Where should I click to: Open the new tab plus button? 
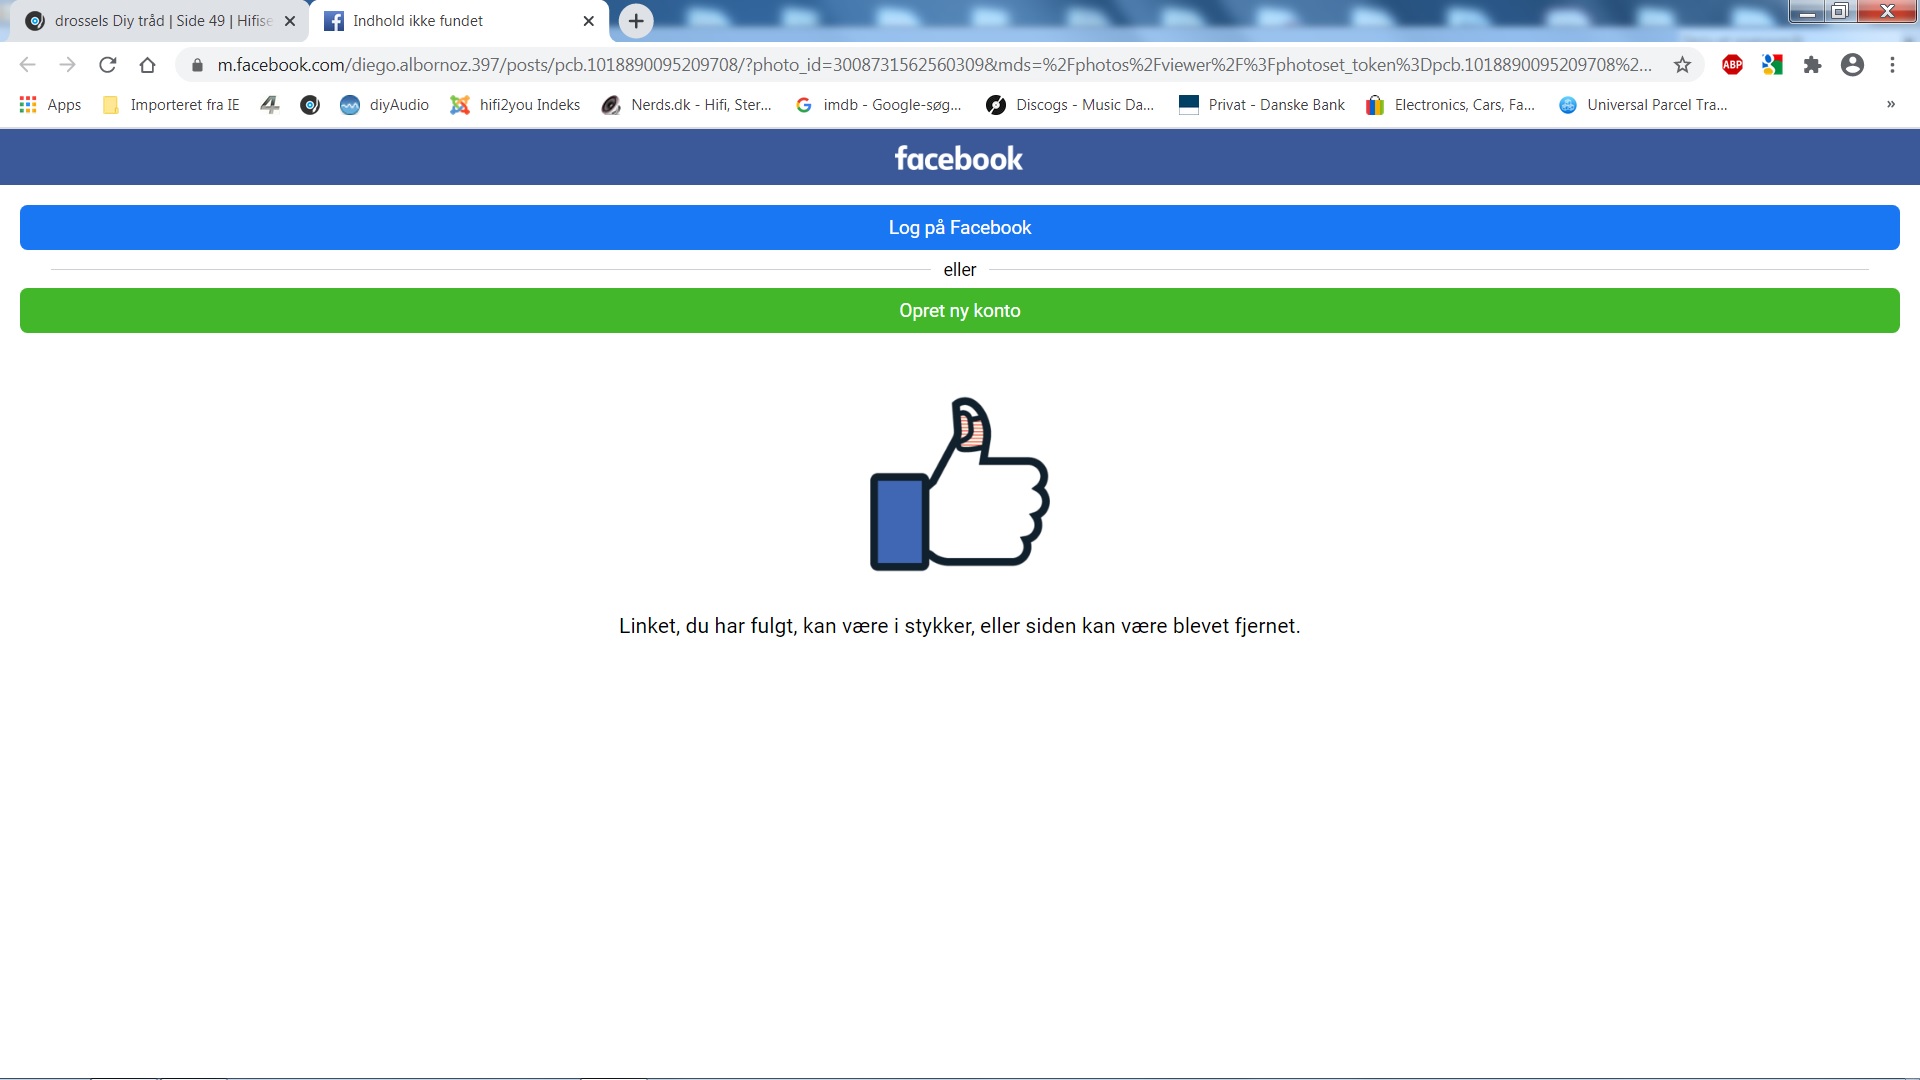pyautogui.click(x=636, y=21)
